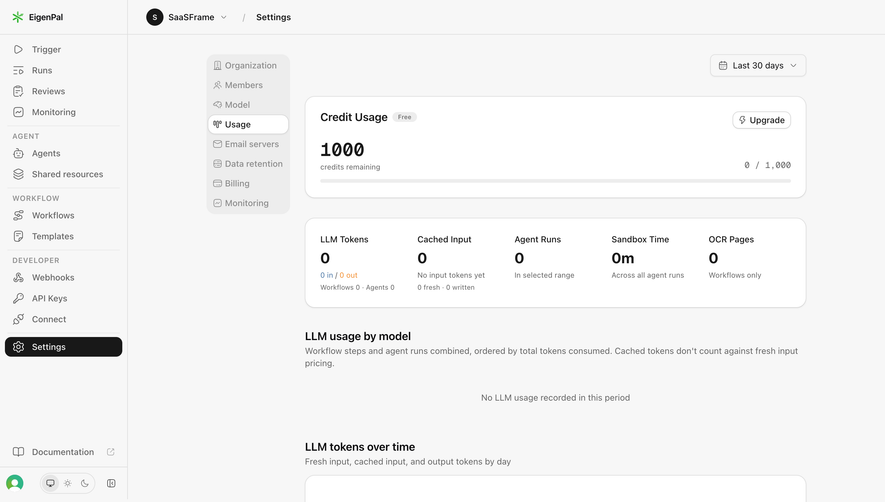Click the "0 out" token text
The height and width of the screenshot is (502, 885).
348,275
